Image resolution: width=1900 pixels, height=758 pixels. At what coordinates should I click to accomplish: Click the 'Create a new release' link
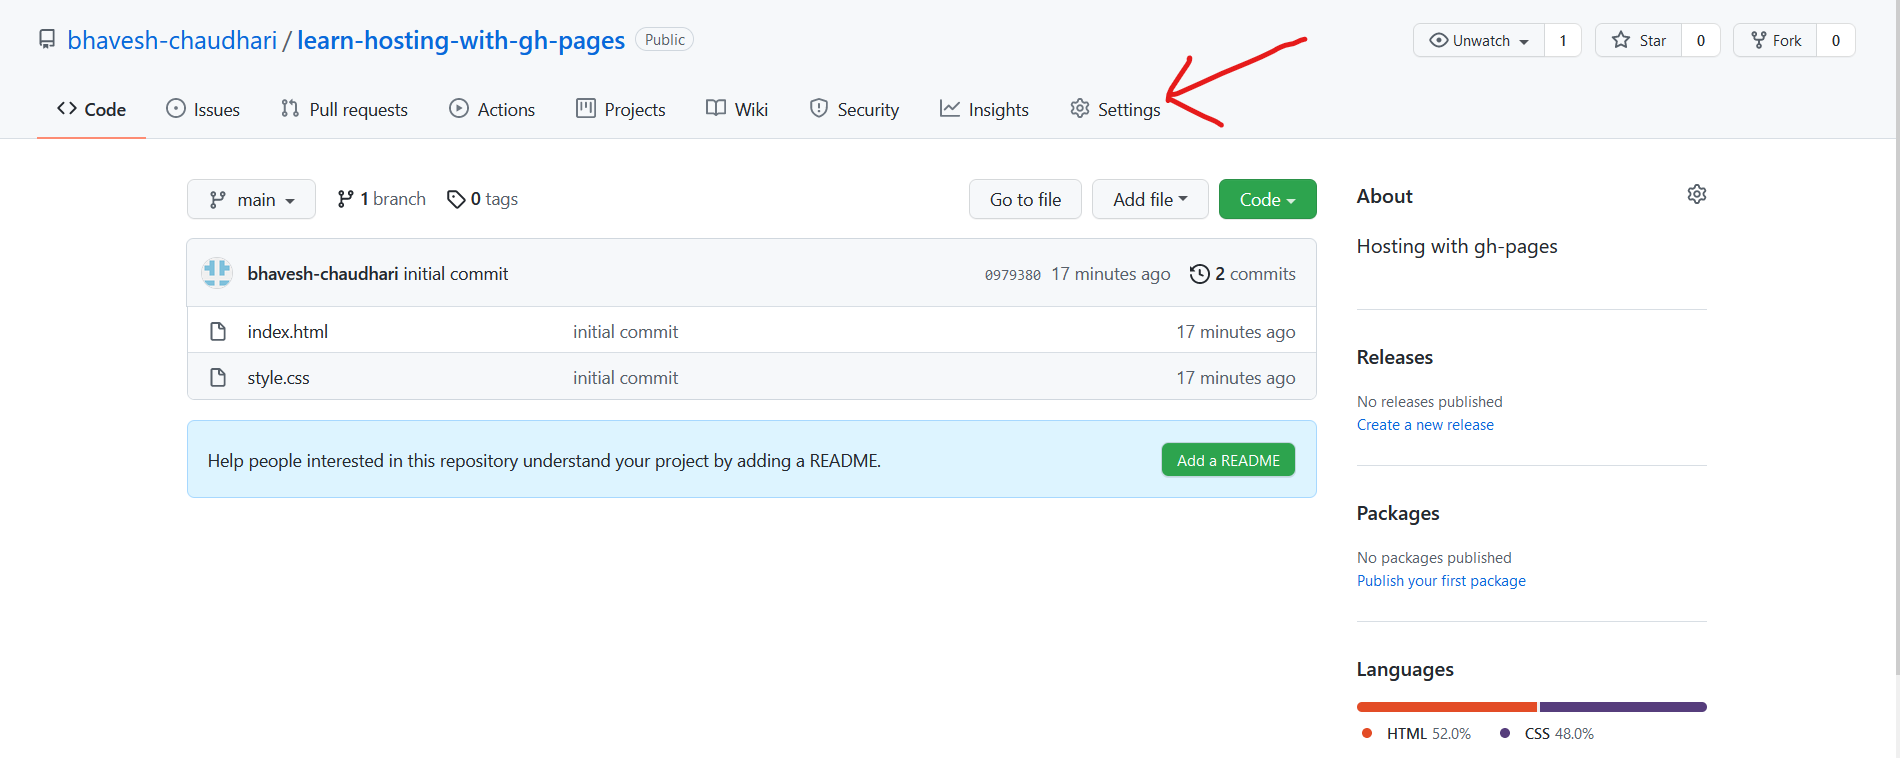pos(1425,425)
